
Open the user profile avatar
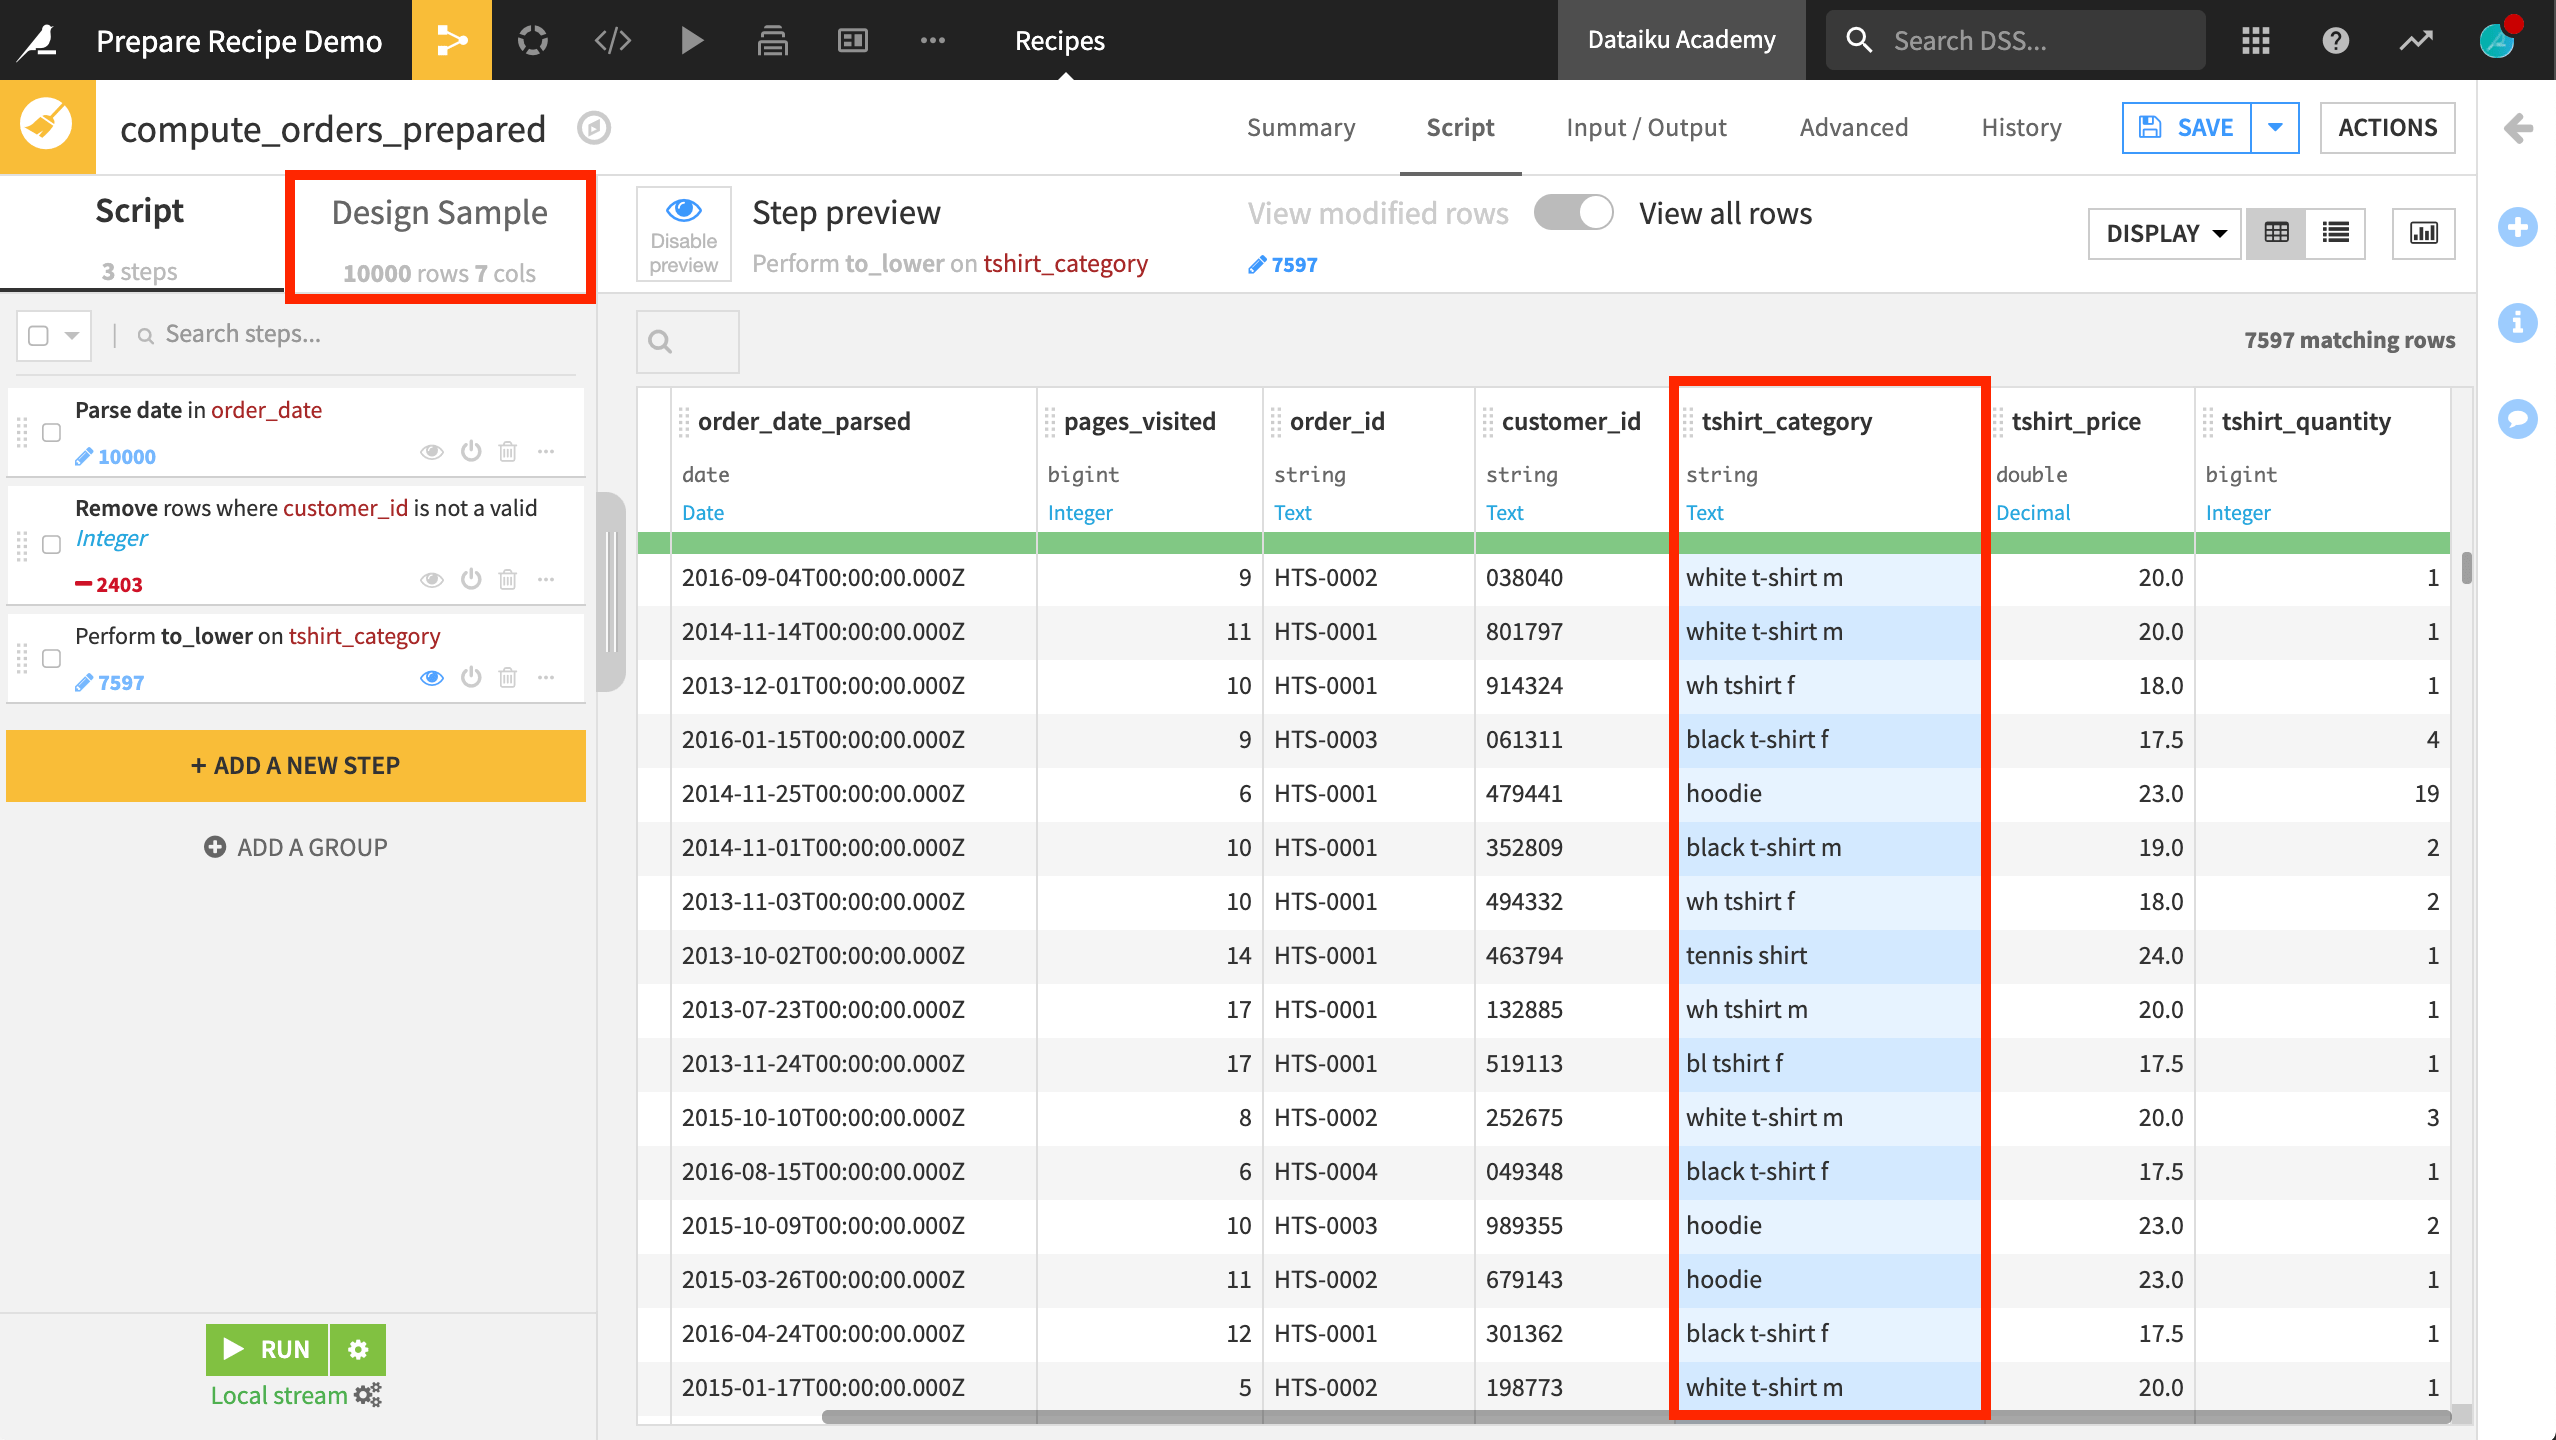2497,40
